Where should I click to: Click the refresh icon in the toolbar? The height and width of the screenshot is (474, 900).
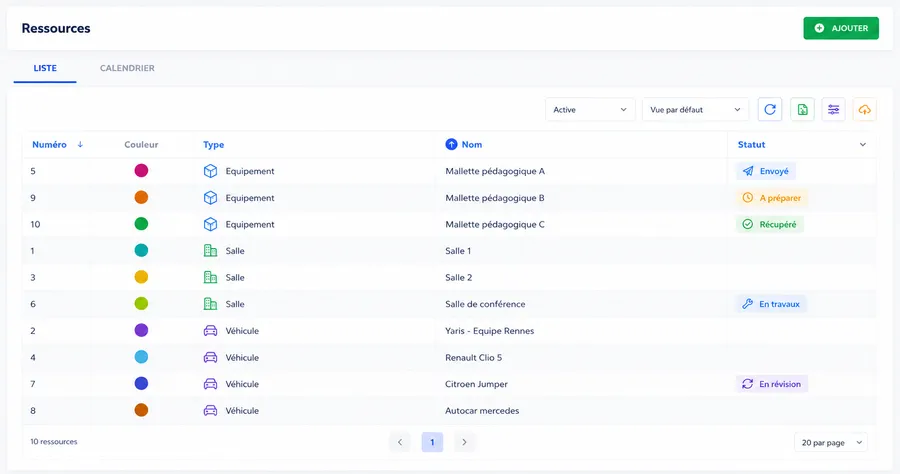770,110
